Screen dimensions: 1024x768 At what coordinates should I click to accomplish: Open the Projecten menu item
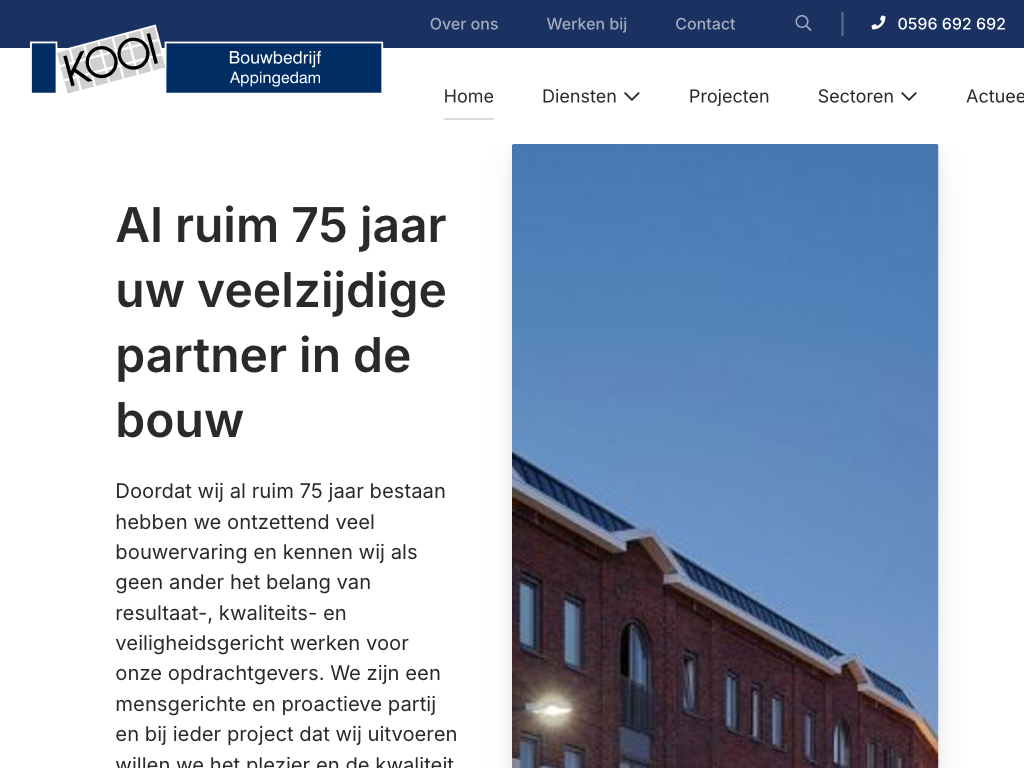(728, 97)
